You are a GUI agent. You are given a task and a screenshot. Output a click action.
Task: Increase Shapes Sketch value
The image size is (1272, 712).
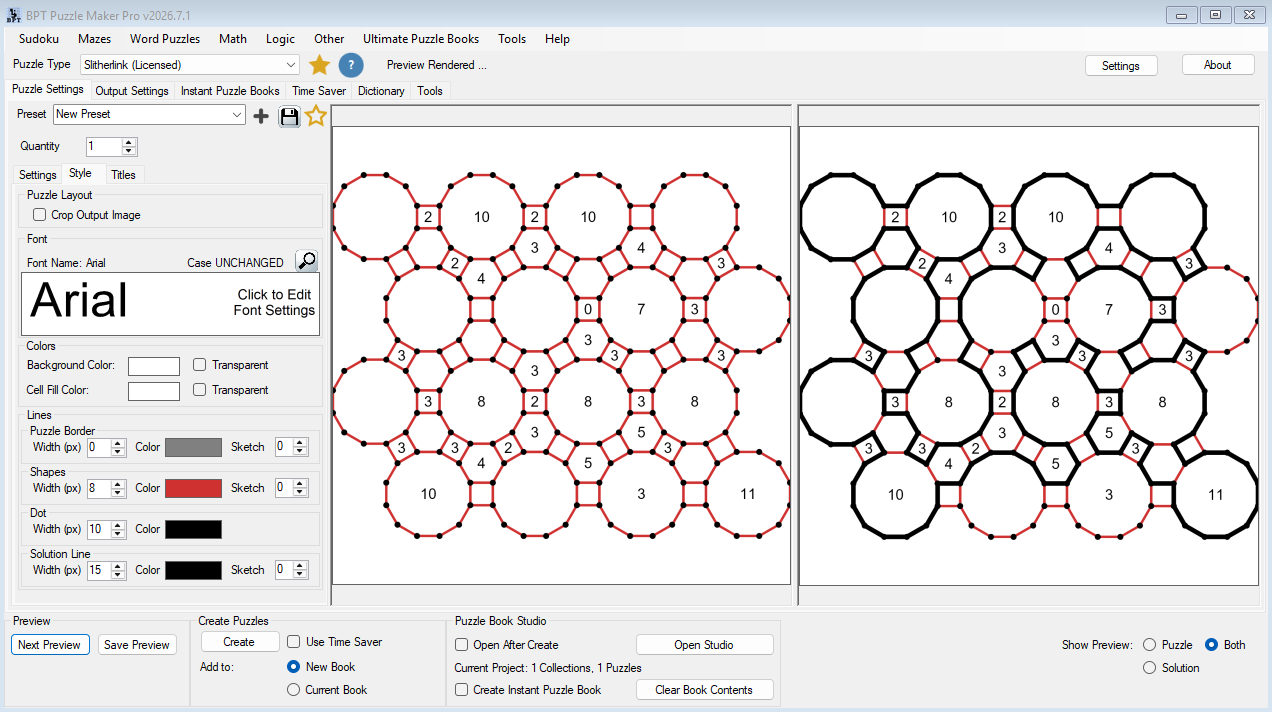301,484
